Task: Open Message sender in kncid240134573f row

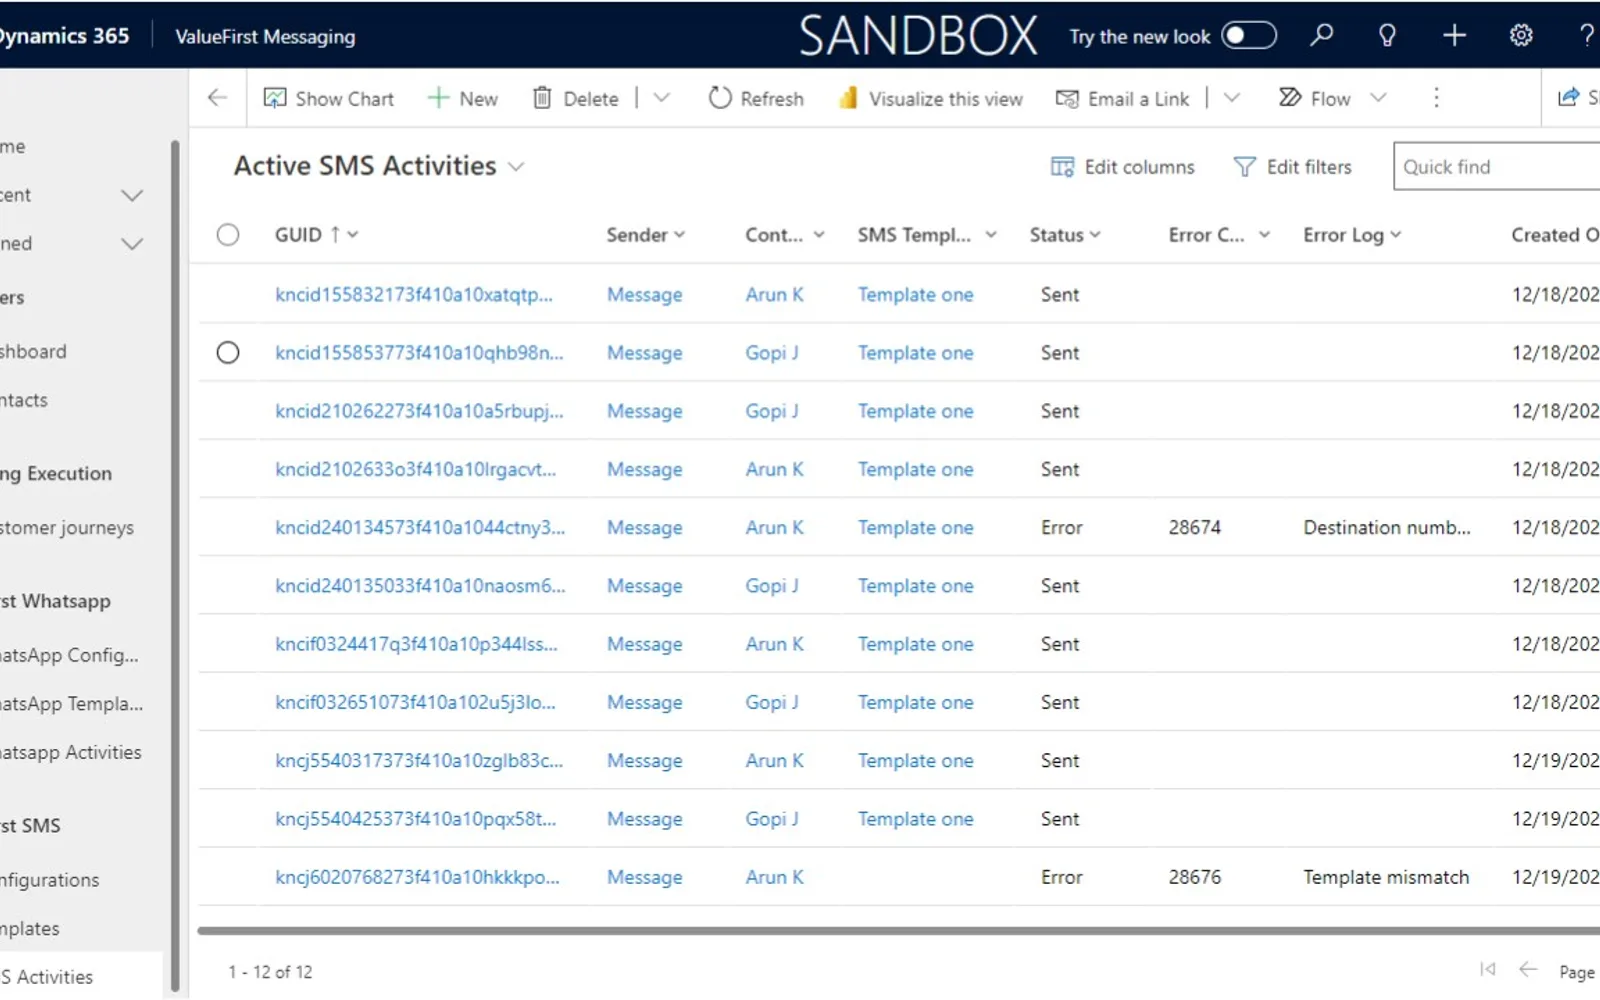Action: click(645, 527)
